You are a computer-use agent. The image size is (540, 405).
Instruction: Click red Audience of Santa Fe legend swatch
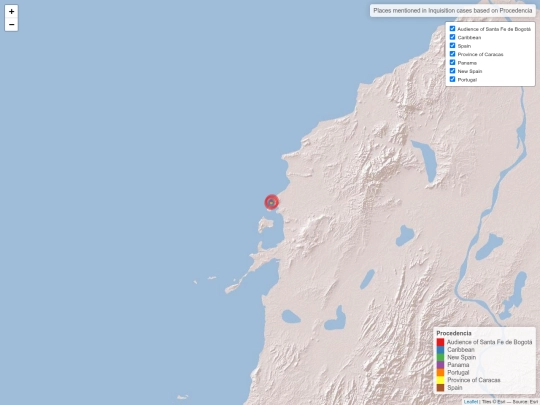pyautogui.click(x=440, y=342)
